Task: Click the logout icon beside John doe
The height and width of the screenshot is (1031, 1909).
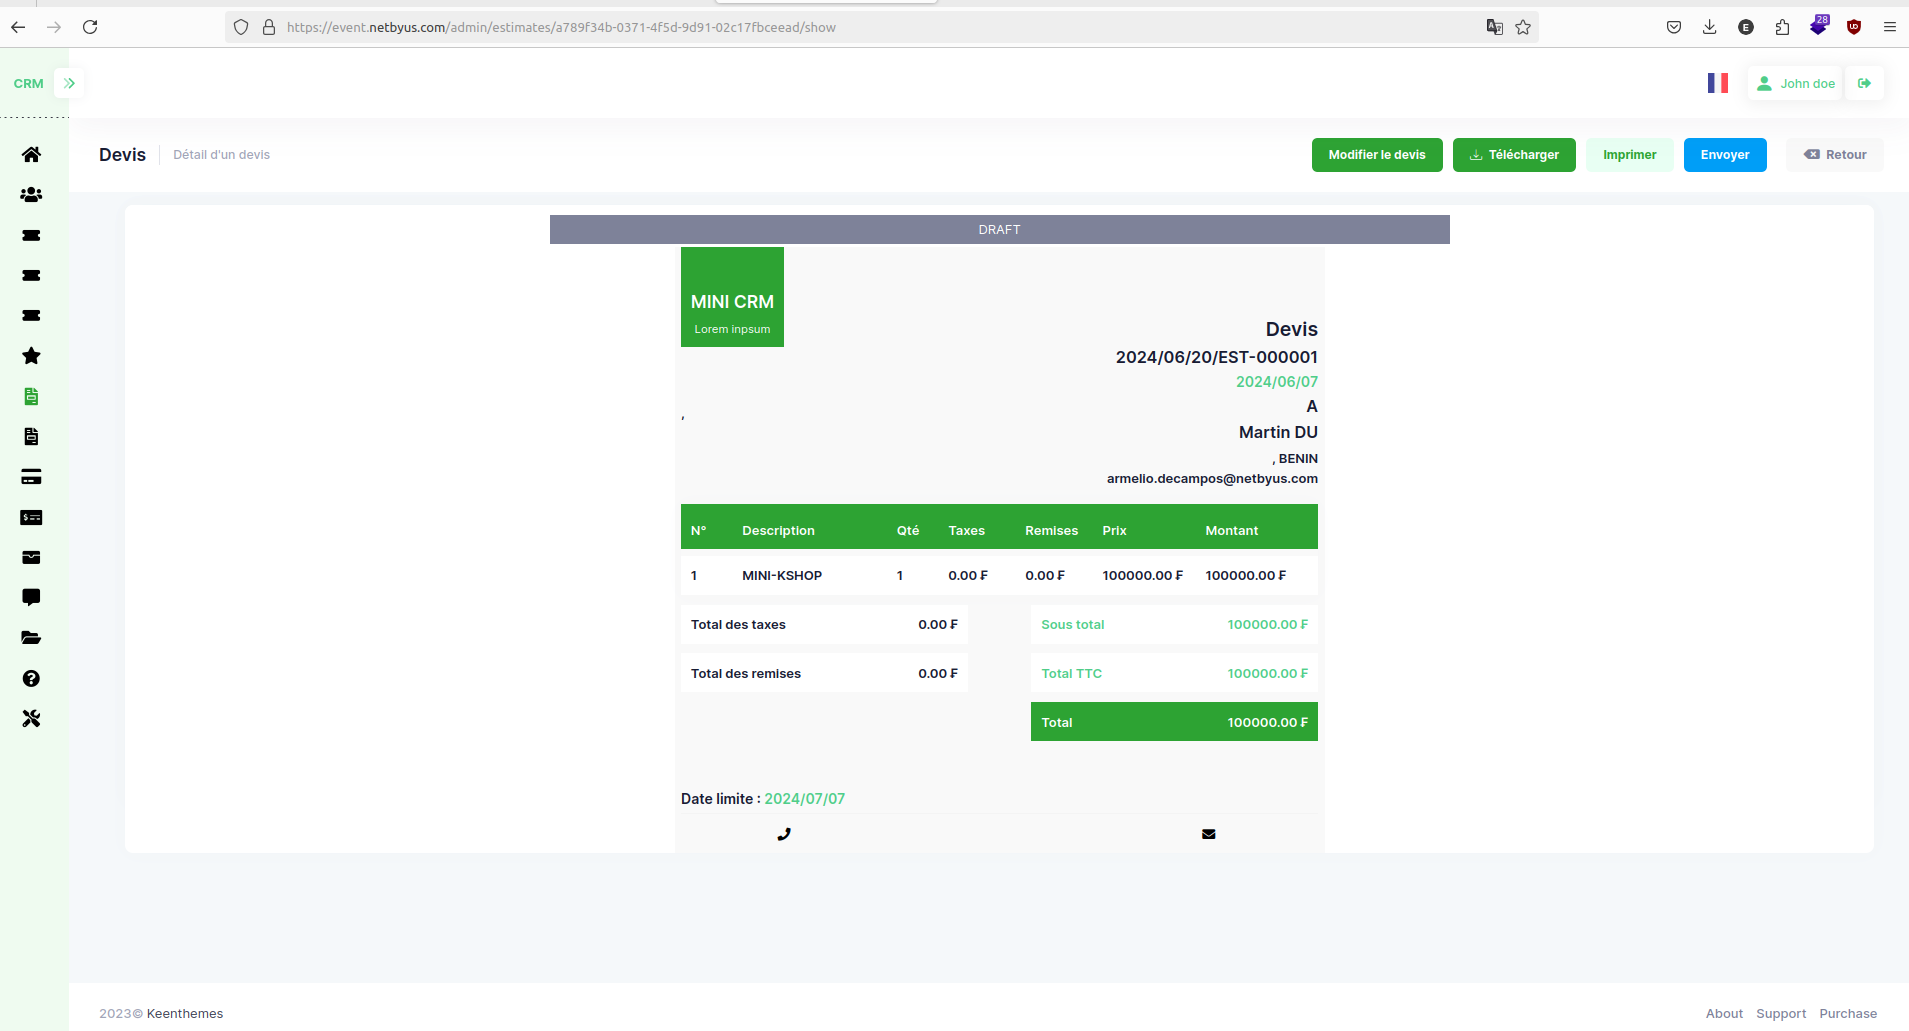Action: point(1864,83)
